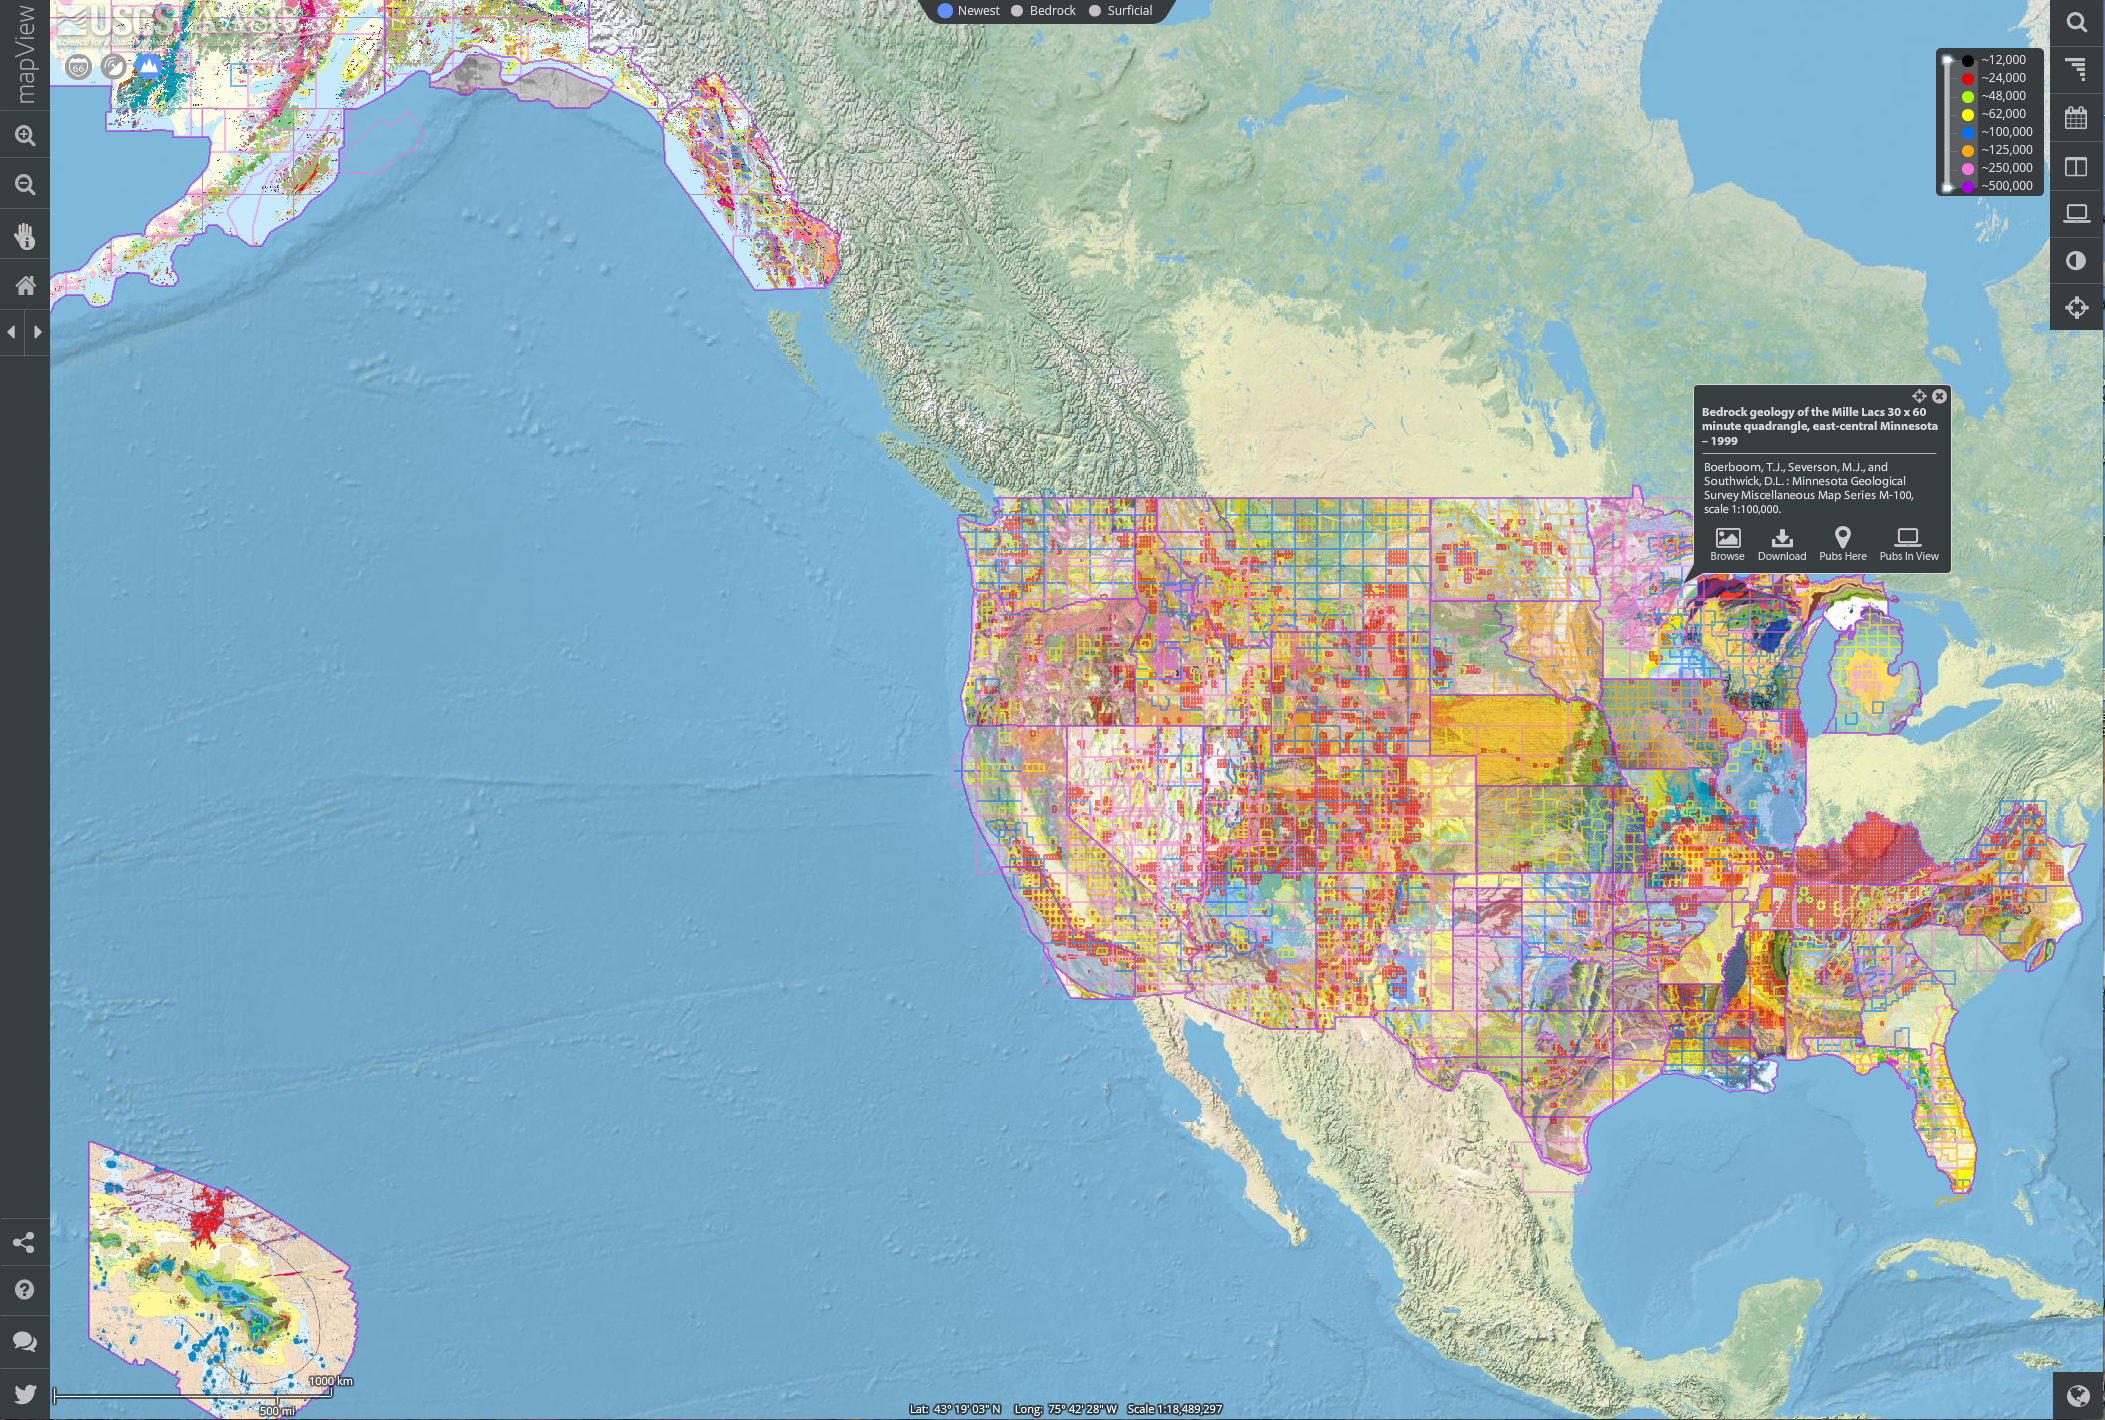This screenshot has width=2105, height=1420.
Task: Open the map opacity contrast icon
Action: tap(2077, 261)
